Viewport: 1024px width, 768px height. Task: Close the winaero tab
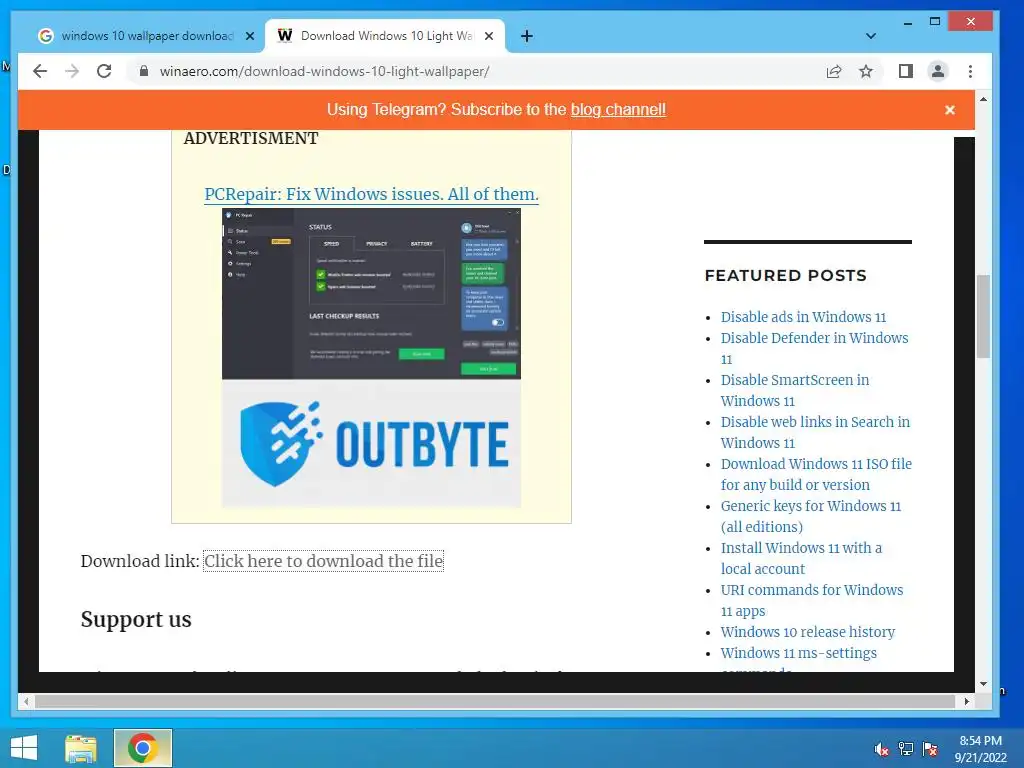[x=488, y=36]
